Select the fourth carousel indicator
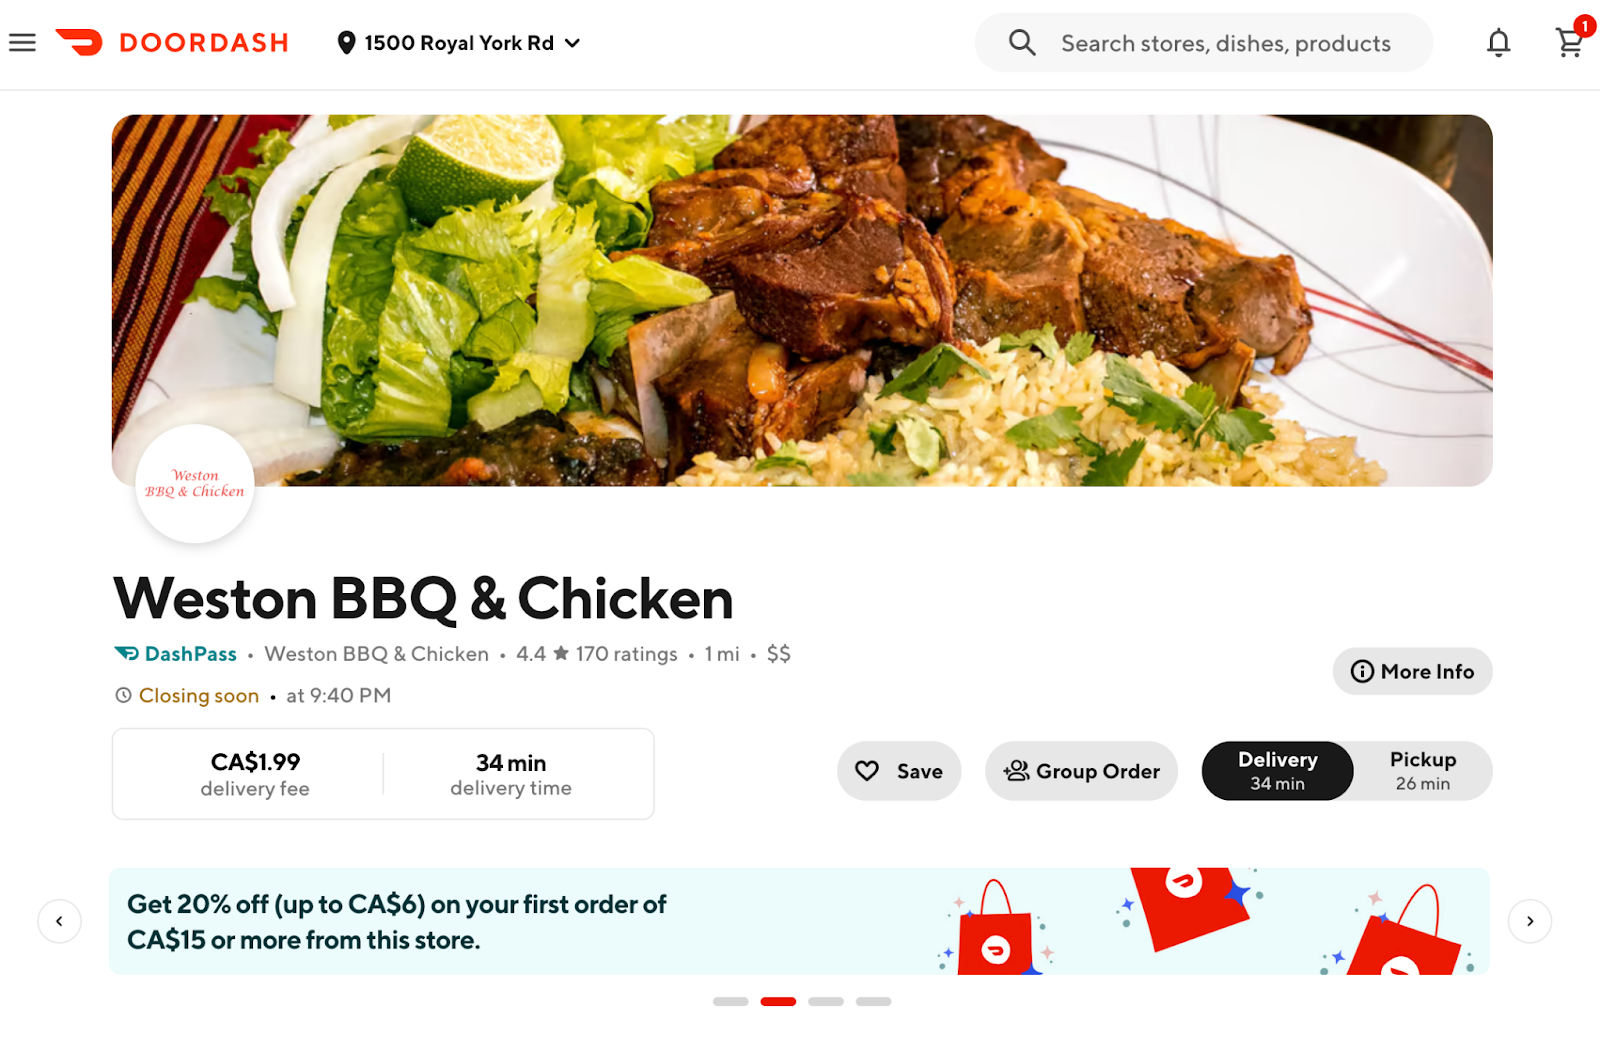The width and height of the screenshot is (1600, 1039). 873,1001
